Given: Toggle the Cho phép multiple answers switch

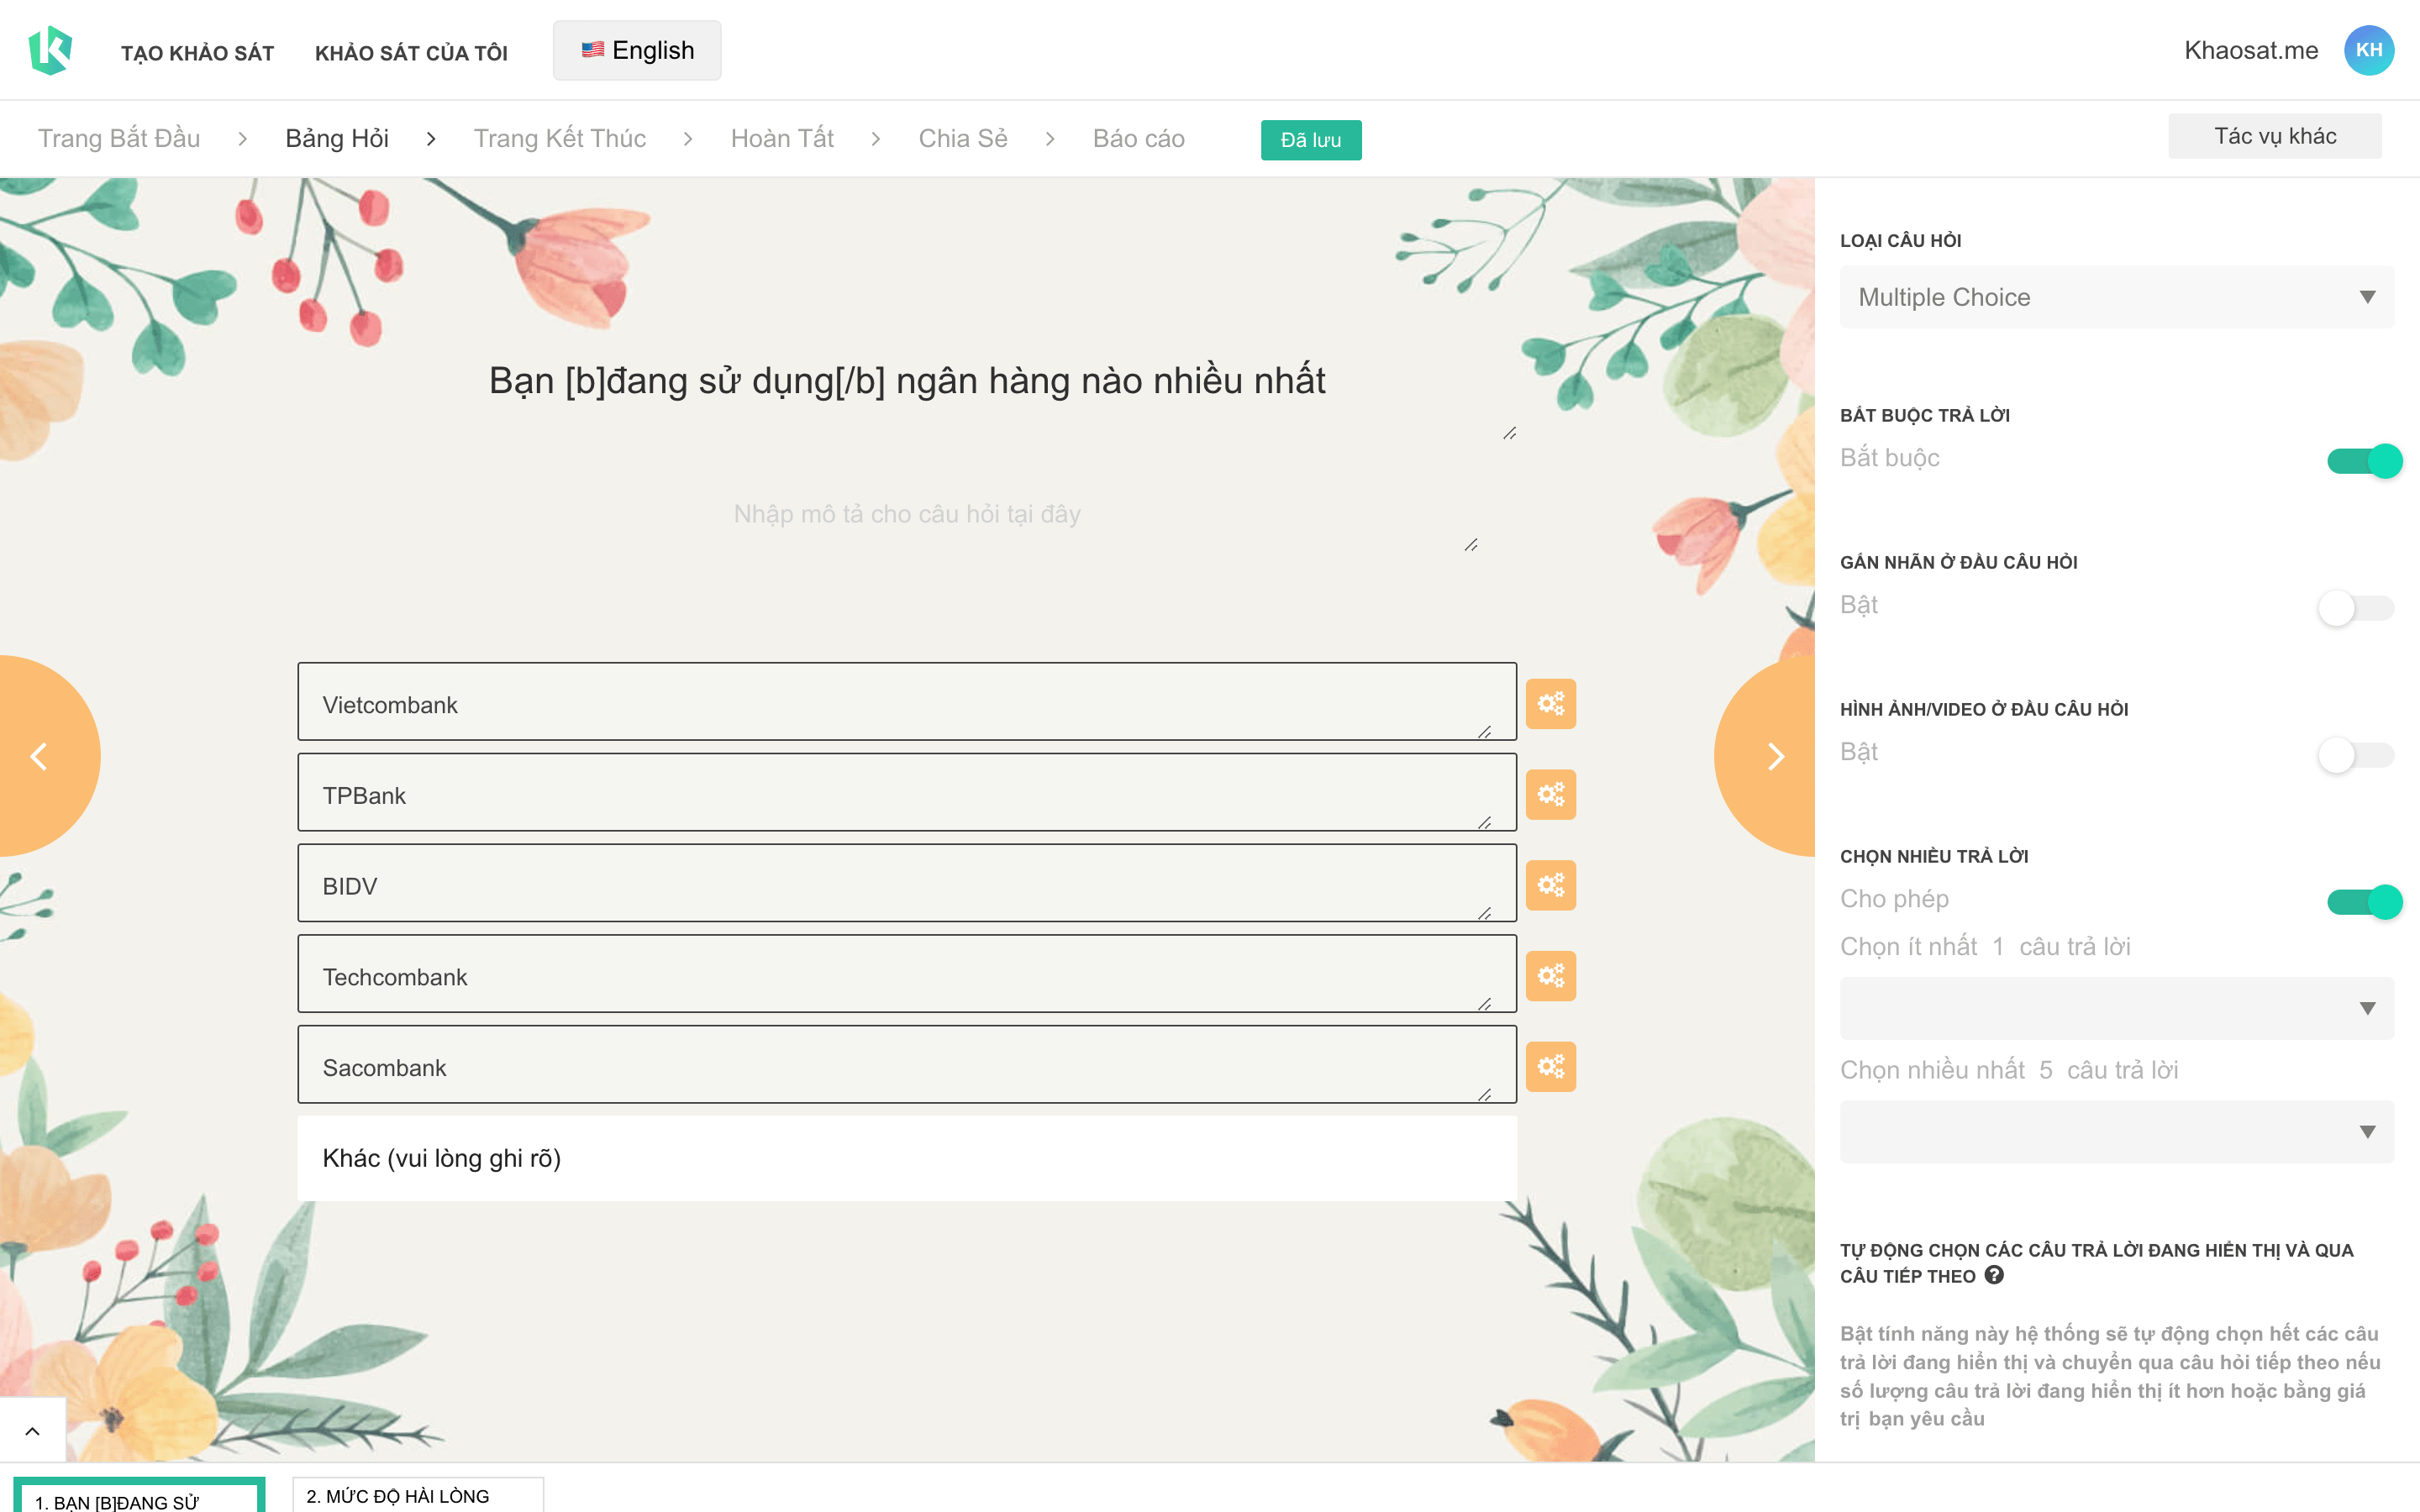Looking at the screenshot, I should (x=2364, y=902).
